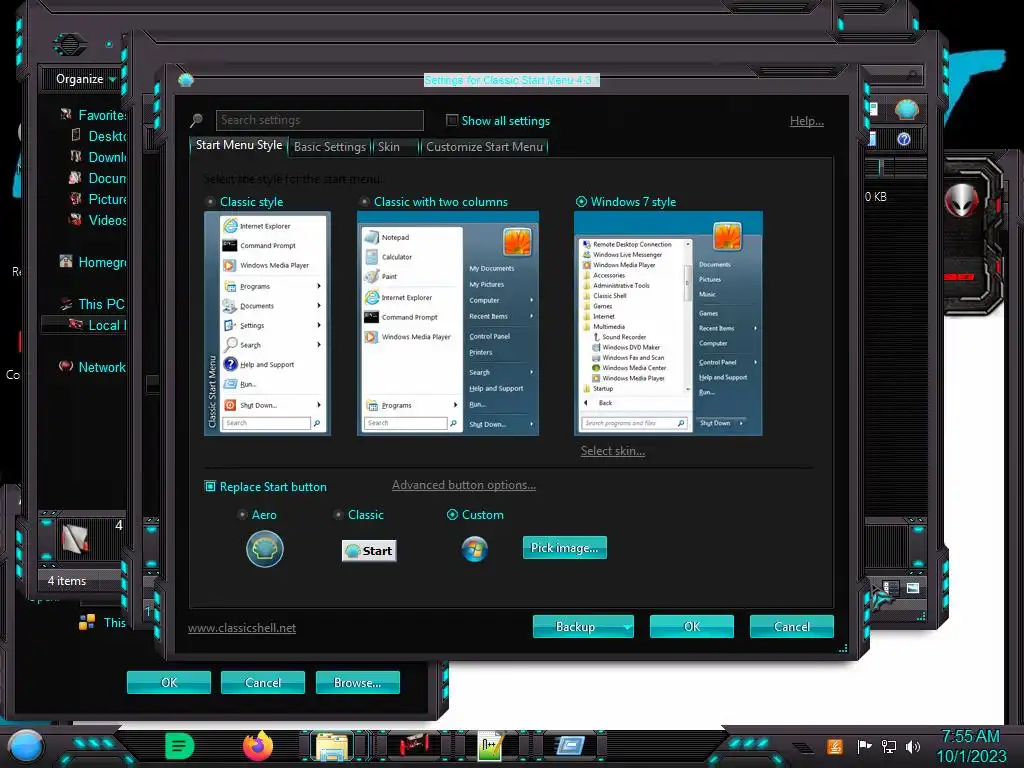Click OK in the background dialog

point(168,682)
